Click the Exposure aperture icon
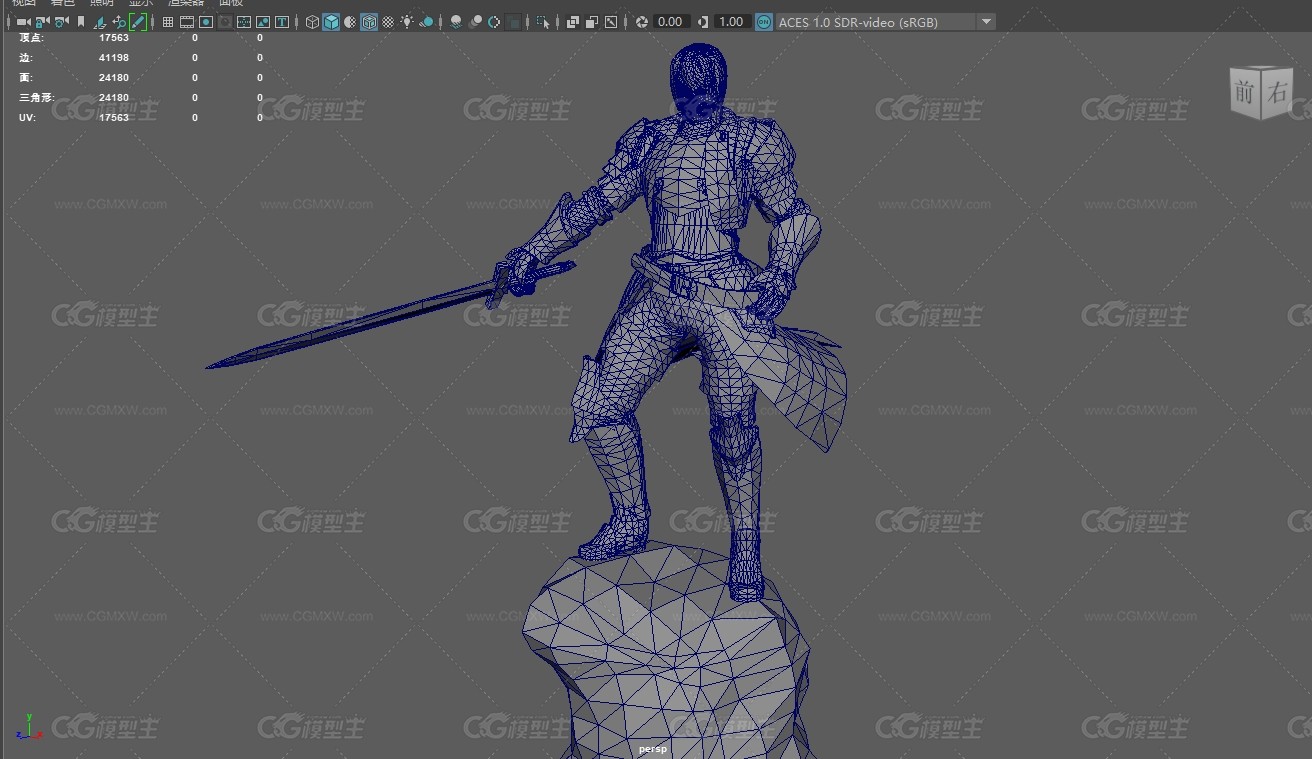 click(x=641, y=22)
